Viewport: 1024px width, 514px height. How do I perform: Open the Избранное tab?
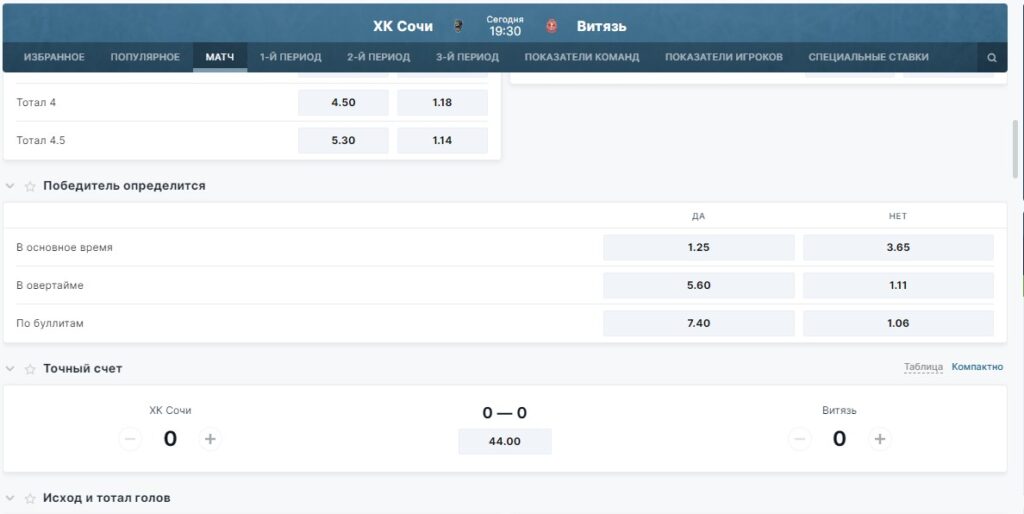pyautogui.click(x=54, y=57)
